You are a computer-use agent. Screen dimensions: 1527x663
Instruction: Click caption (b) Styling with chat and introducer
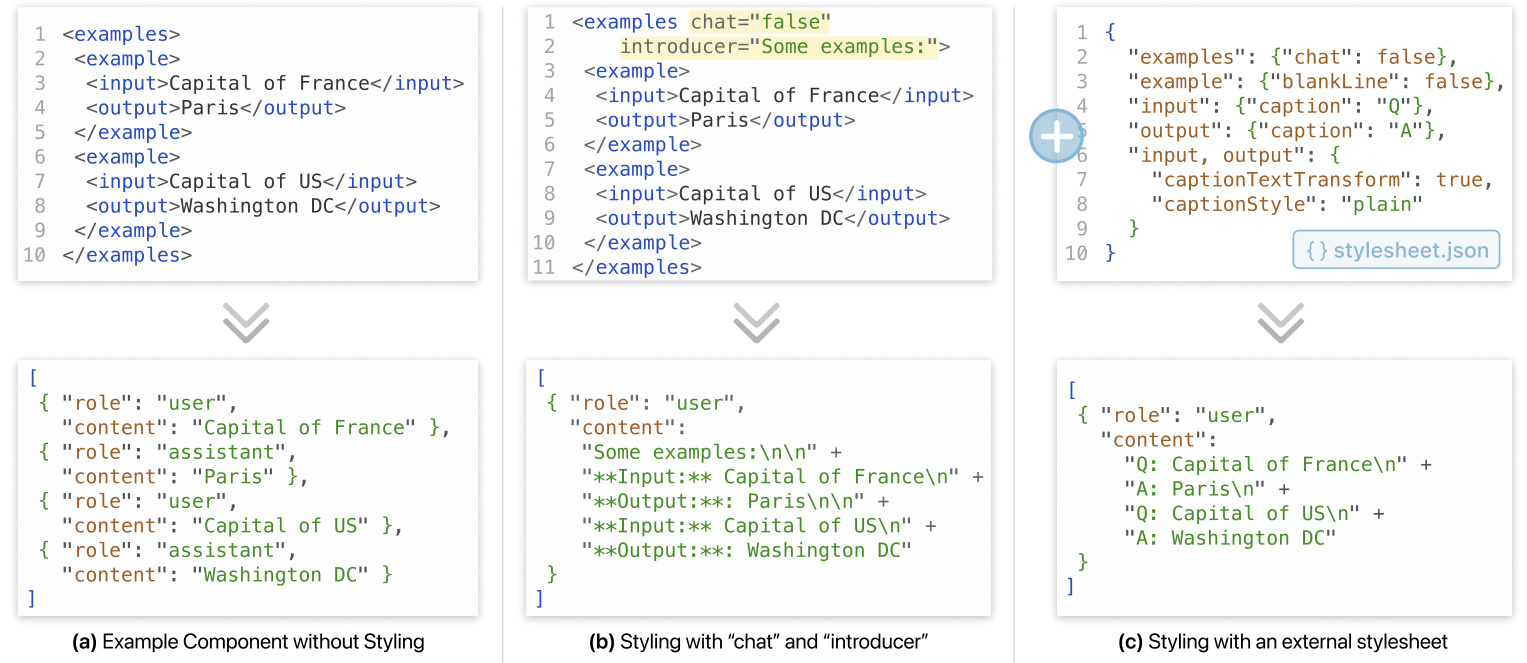pyautogui.click(x=758, y=642)
